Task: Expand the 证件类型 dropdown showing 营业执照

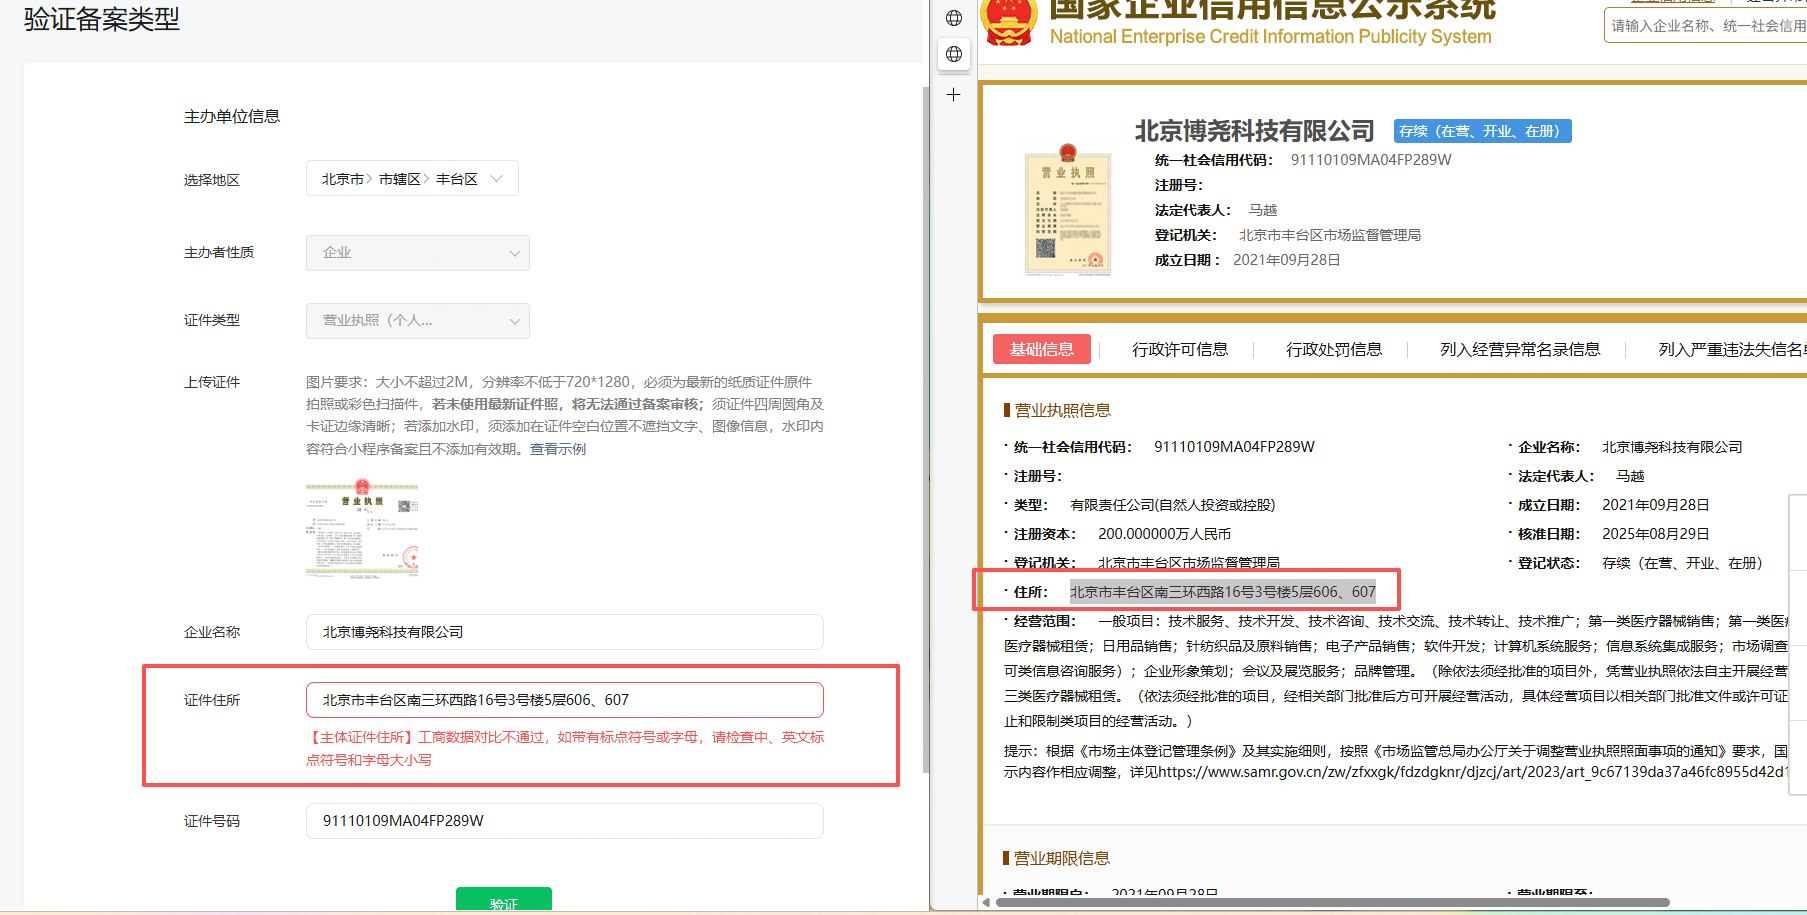Action: click(x=418, y=321)
